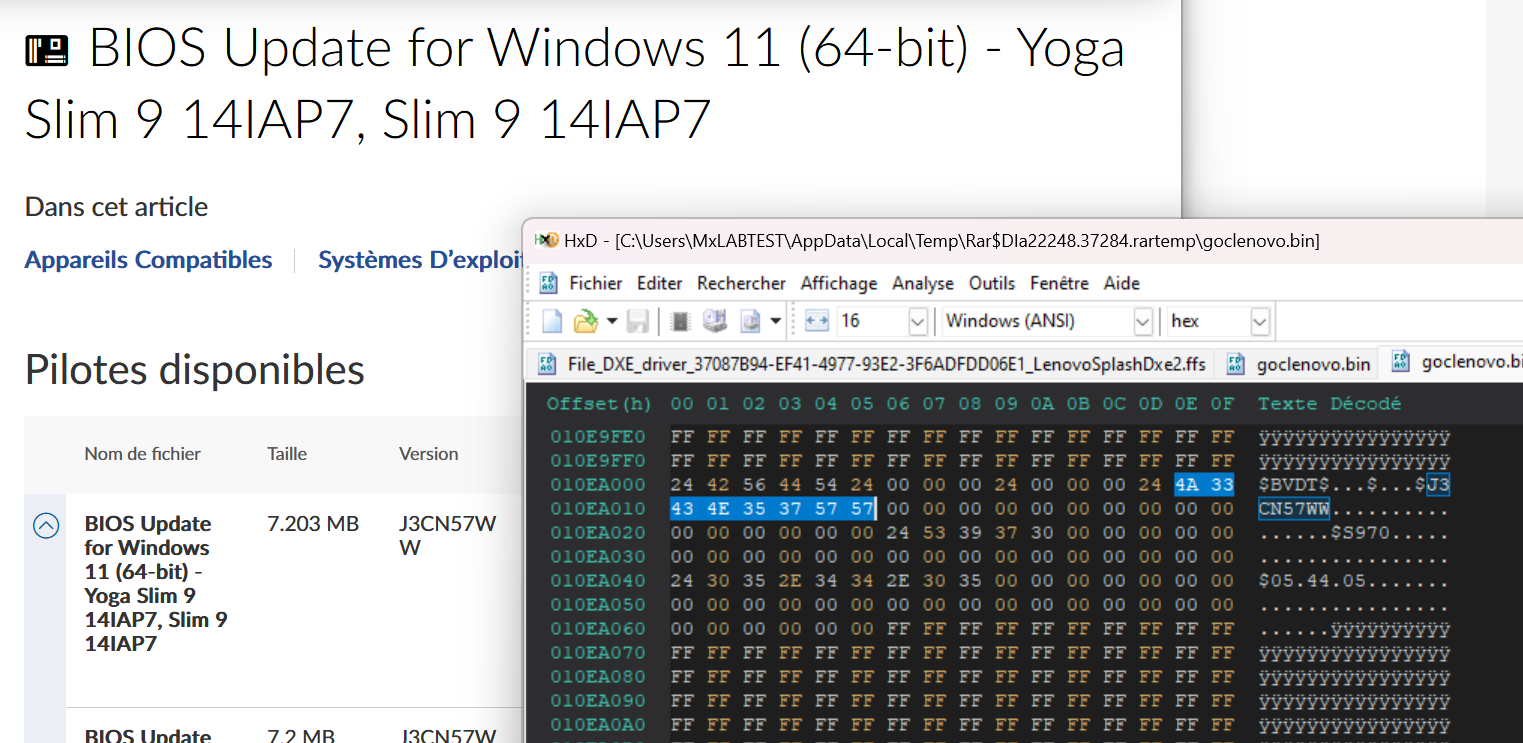Screen dimensions: 1523x743
Task: Click the 010EA0A0 offset label
Action: coord(598,725)
